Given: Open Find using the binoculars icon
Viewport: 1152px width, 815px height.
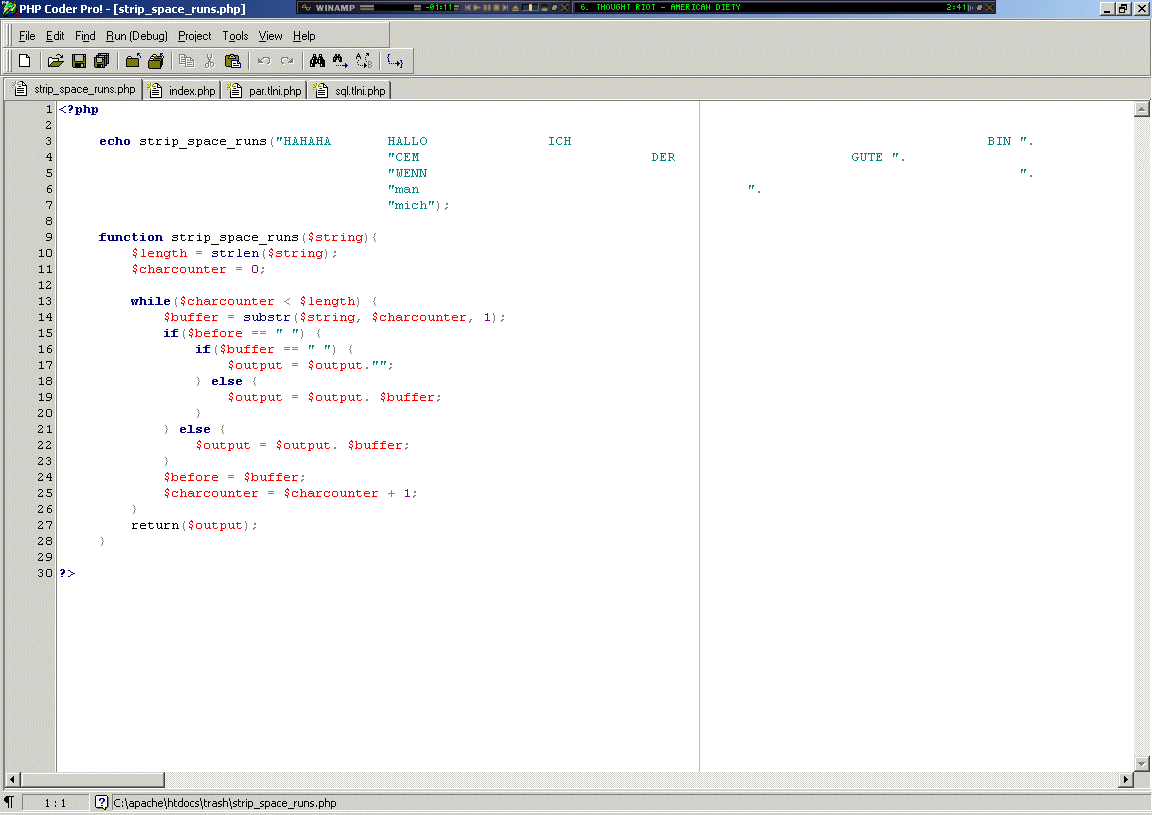Looking at the screenshot, I should 318,61.
